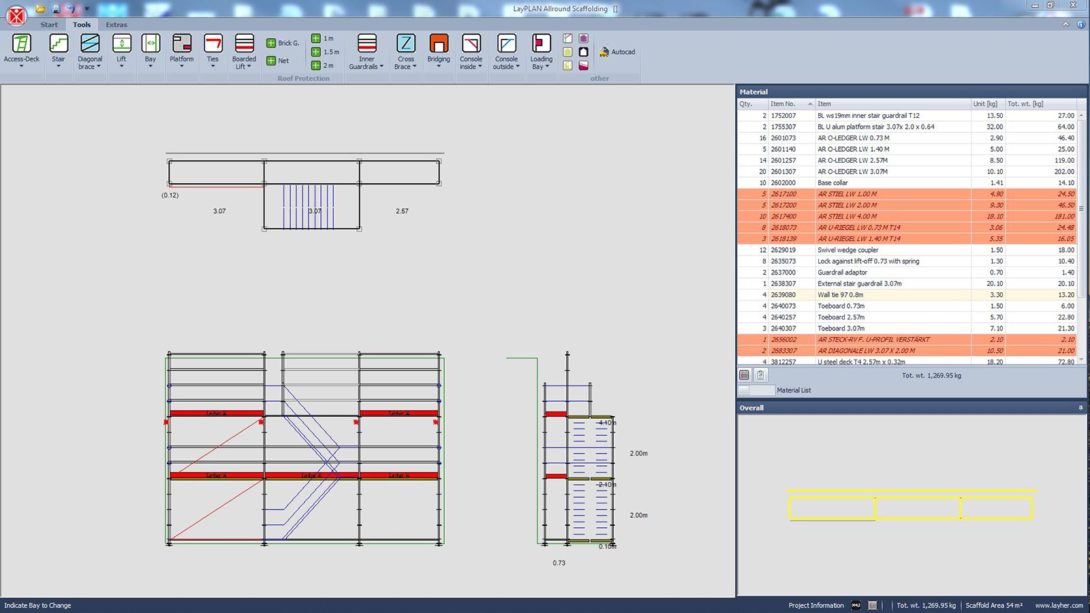Click the 2.57 bay dimension in plan view
Image resolution: width=1090 pixels, height=613 pixels.
[x=402, y=211]
